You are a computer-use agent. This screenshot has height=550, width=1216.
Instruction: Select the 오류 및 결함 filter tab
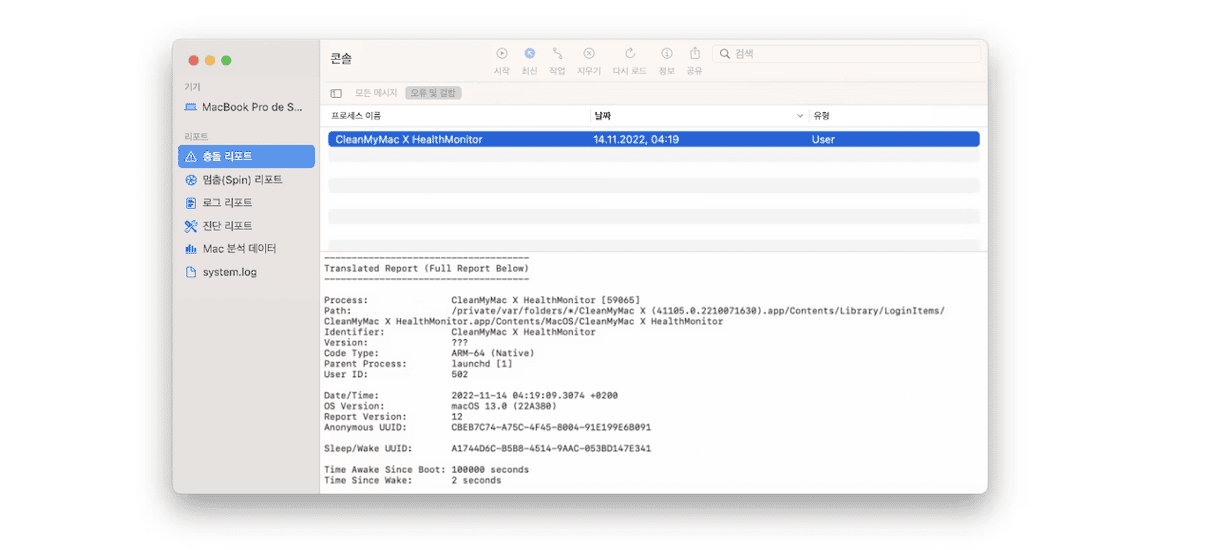point(433,93)
